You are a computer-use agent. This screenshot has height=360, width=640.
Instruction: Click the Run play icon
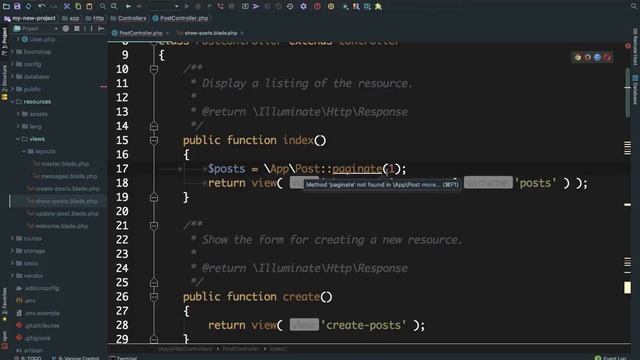coord(187,6)
